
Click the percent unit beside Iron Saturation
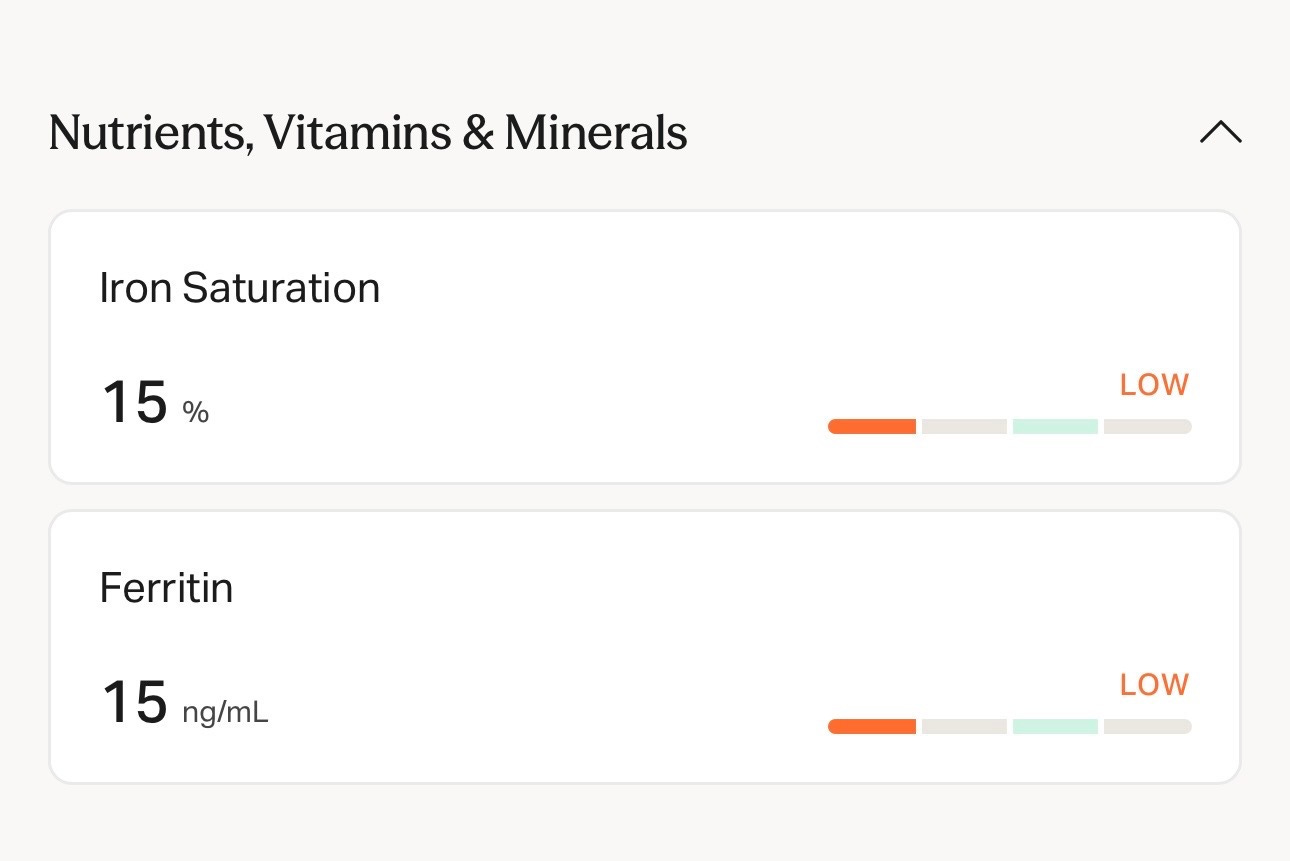196,411
